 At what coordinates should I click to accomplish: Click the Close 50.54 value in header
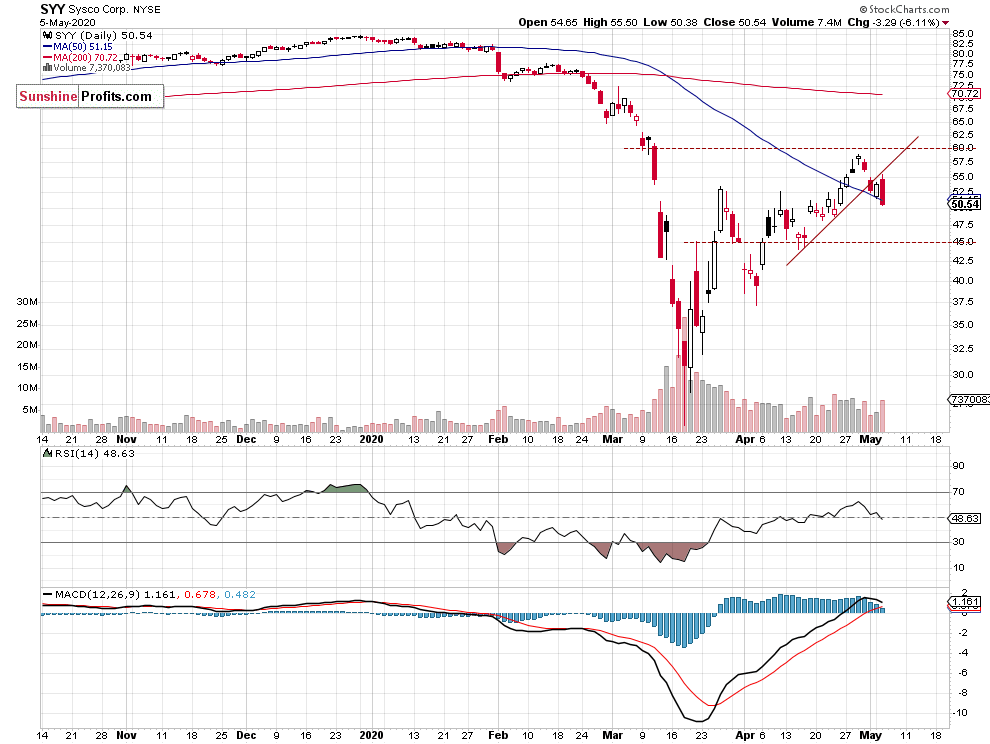(x=735, y=23)
